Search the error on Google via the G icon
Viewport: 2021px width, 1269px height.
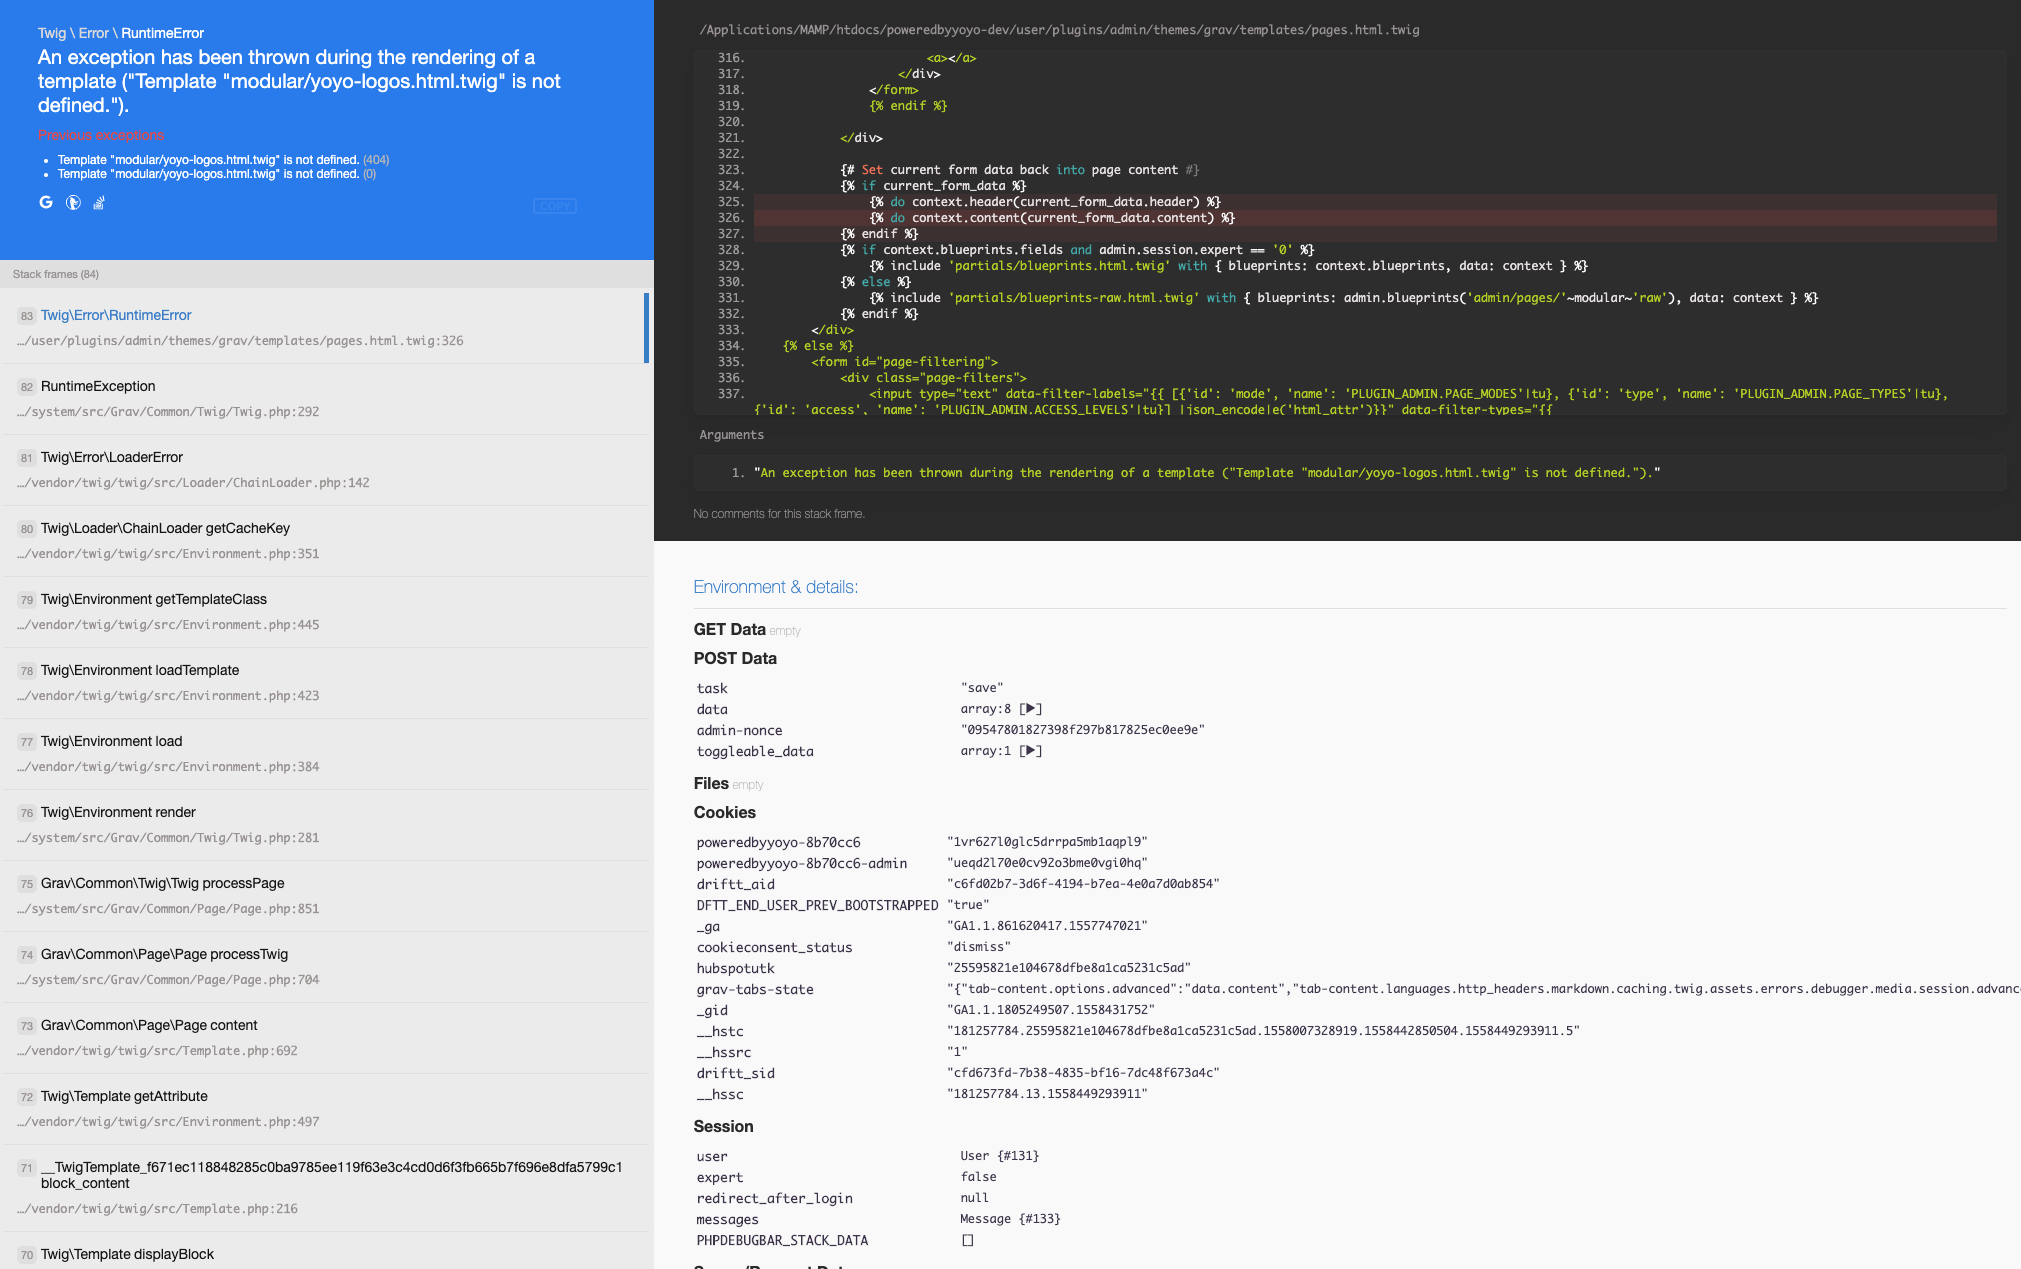click(46, 203)
